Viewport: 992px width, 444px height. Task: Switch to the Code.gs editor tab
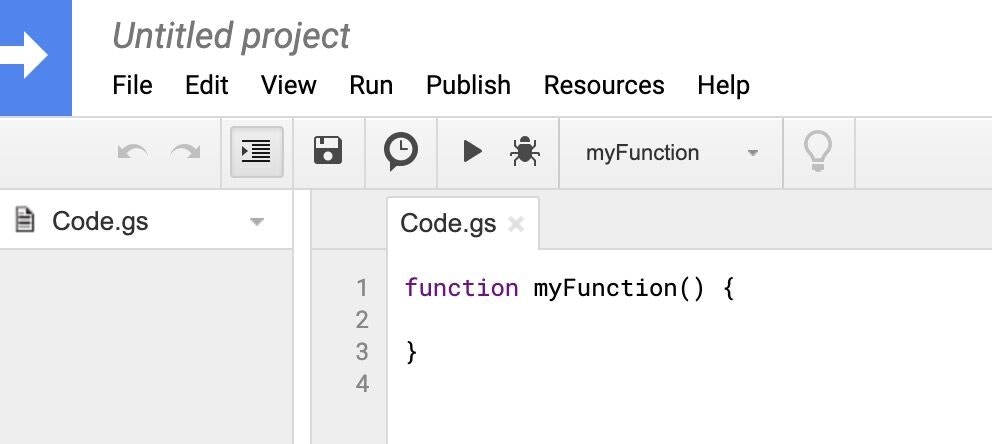pyautogui.click(x=448, y=223)
